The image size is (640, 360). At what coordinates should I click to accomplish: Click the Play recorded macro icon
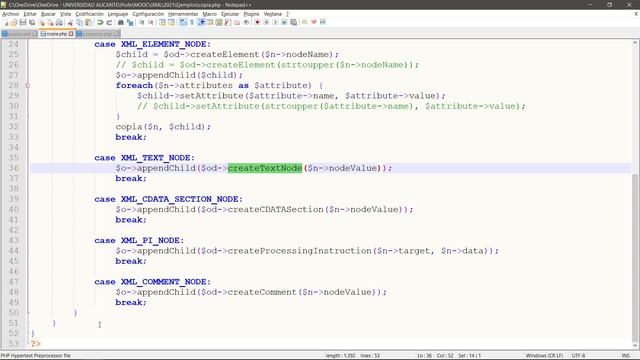pyautogui.click(x=275, y=22)
